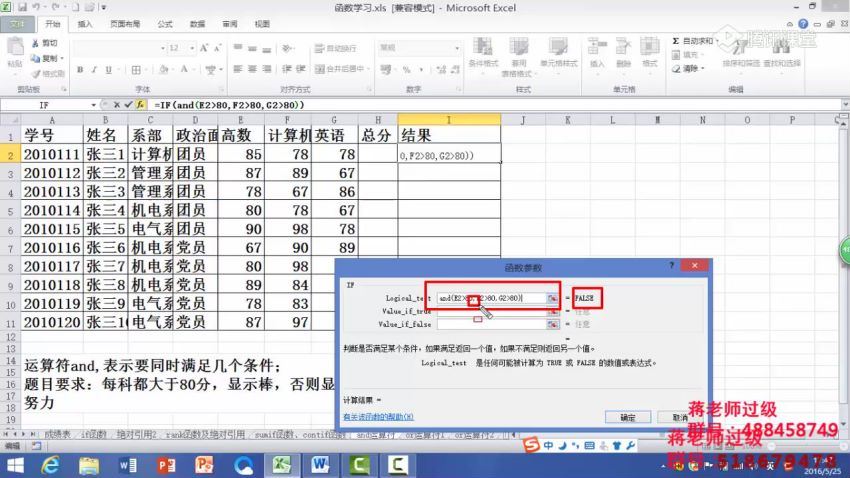Click the OK (确定) button in dialog

628,417
